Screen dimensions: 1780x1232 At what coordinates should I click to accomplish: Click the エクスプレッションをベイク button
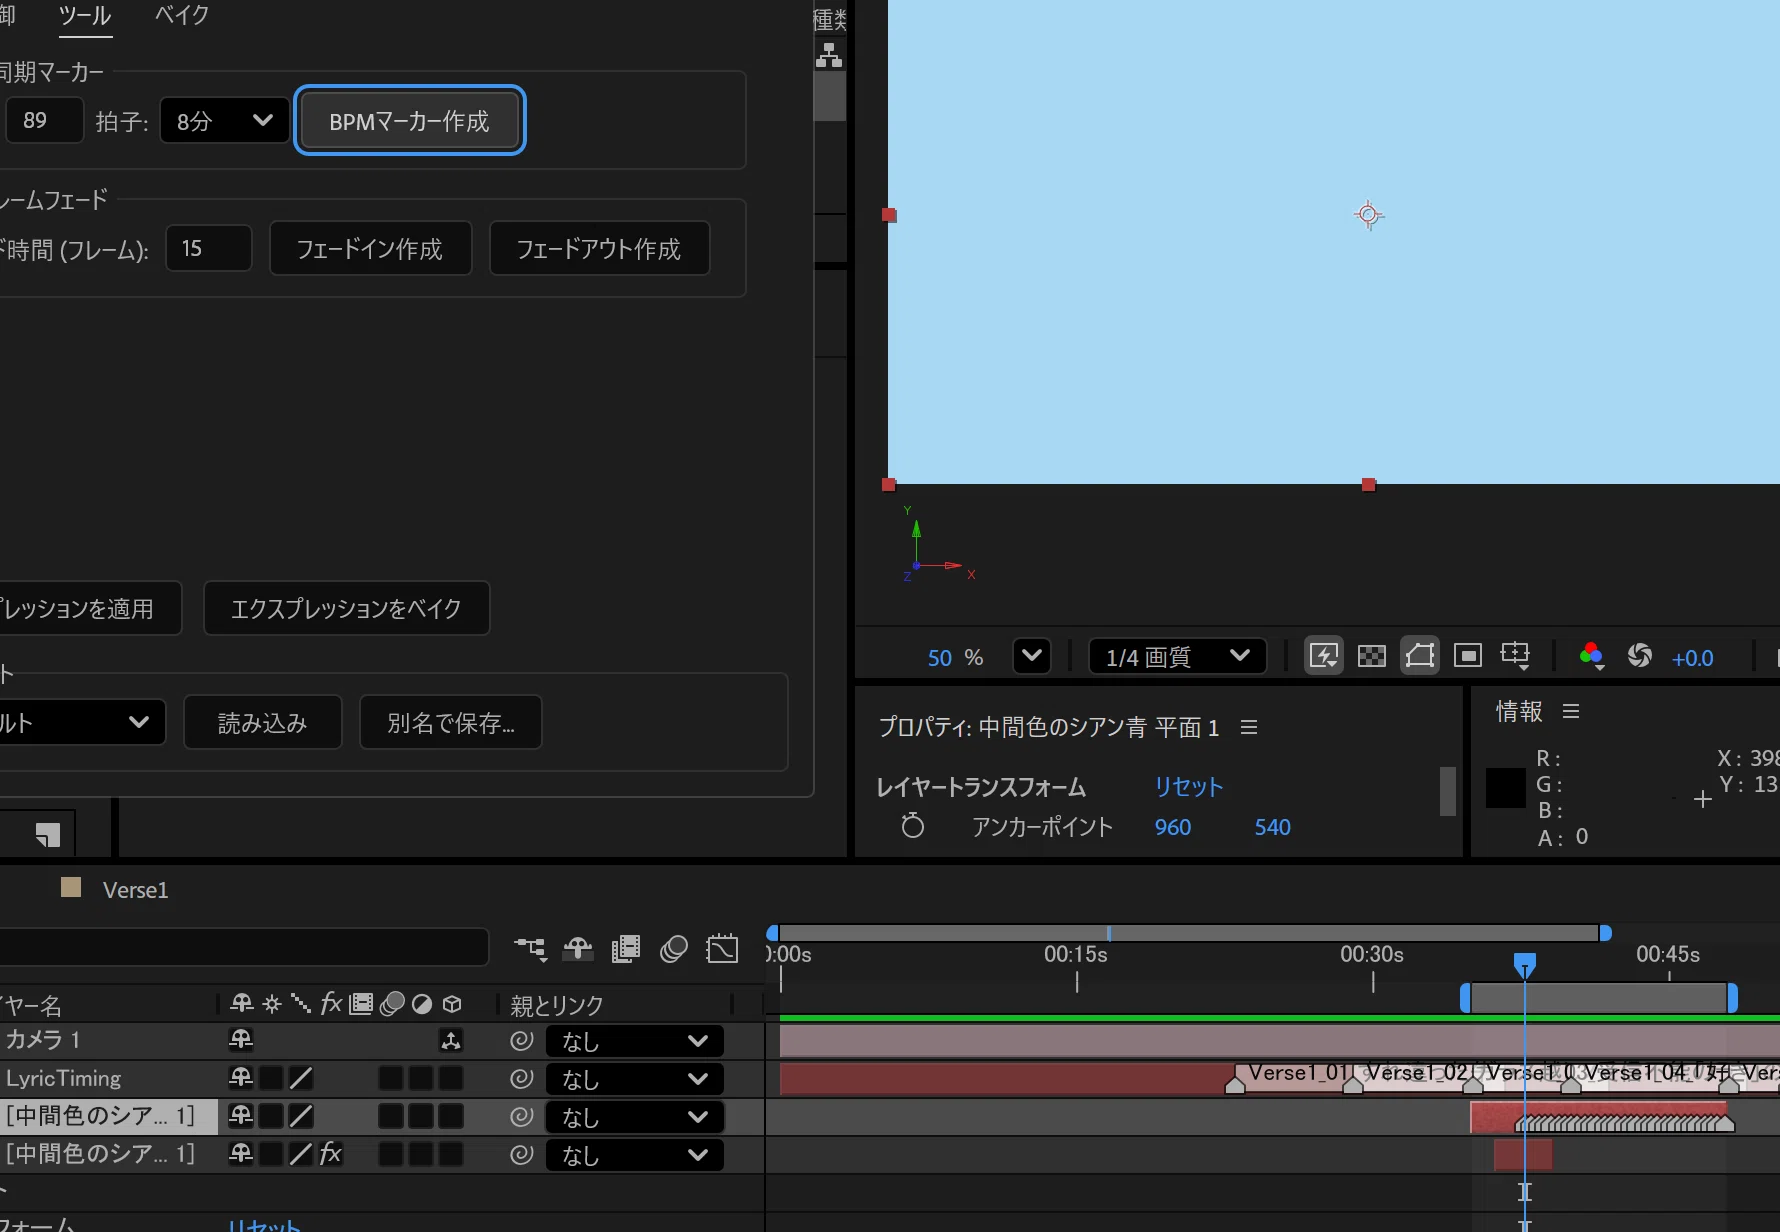tap(346, 608)
